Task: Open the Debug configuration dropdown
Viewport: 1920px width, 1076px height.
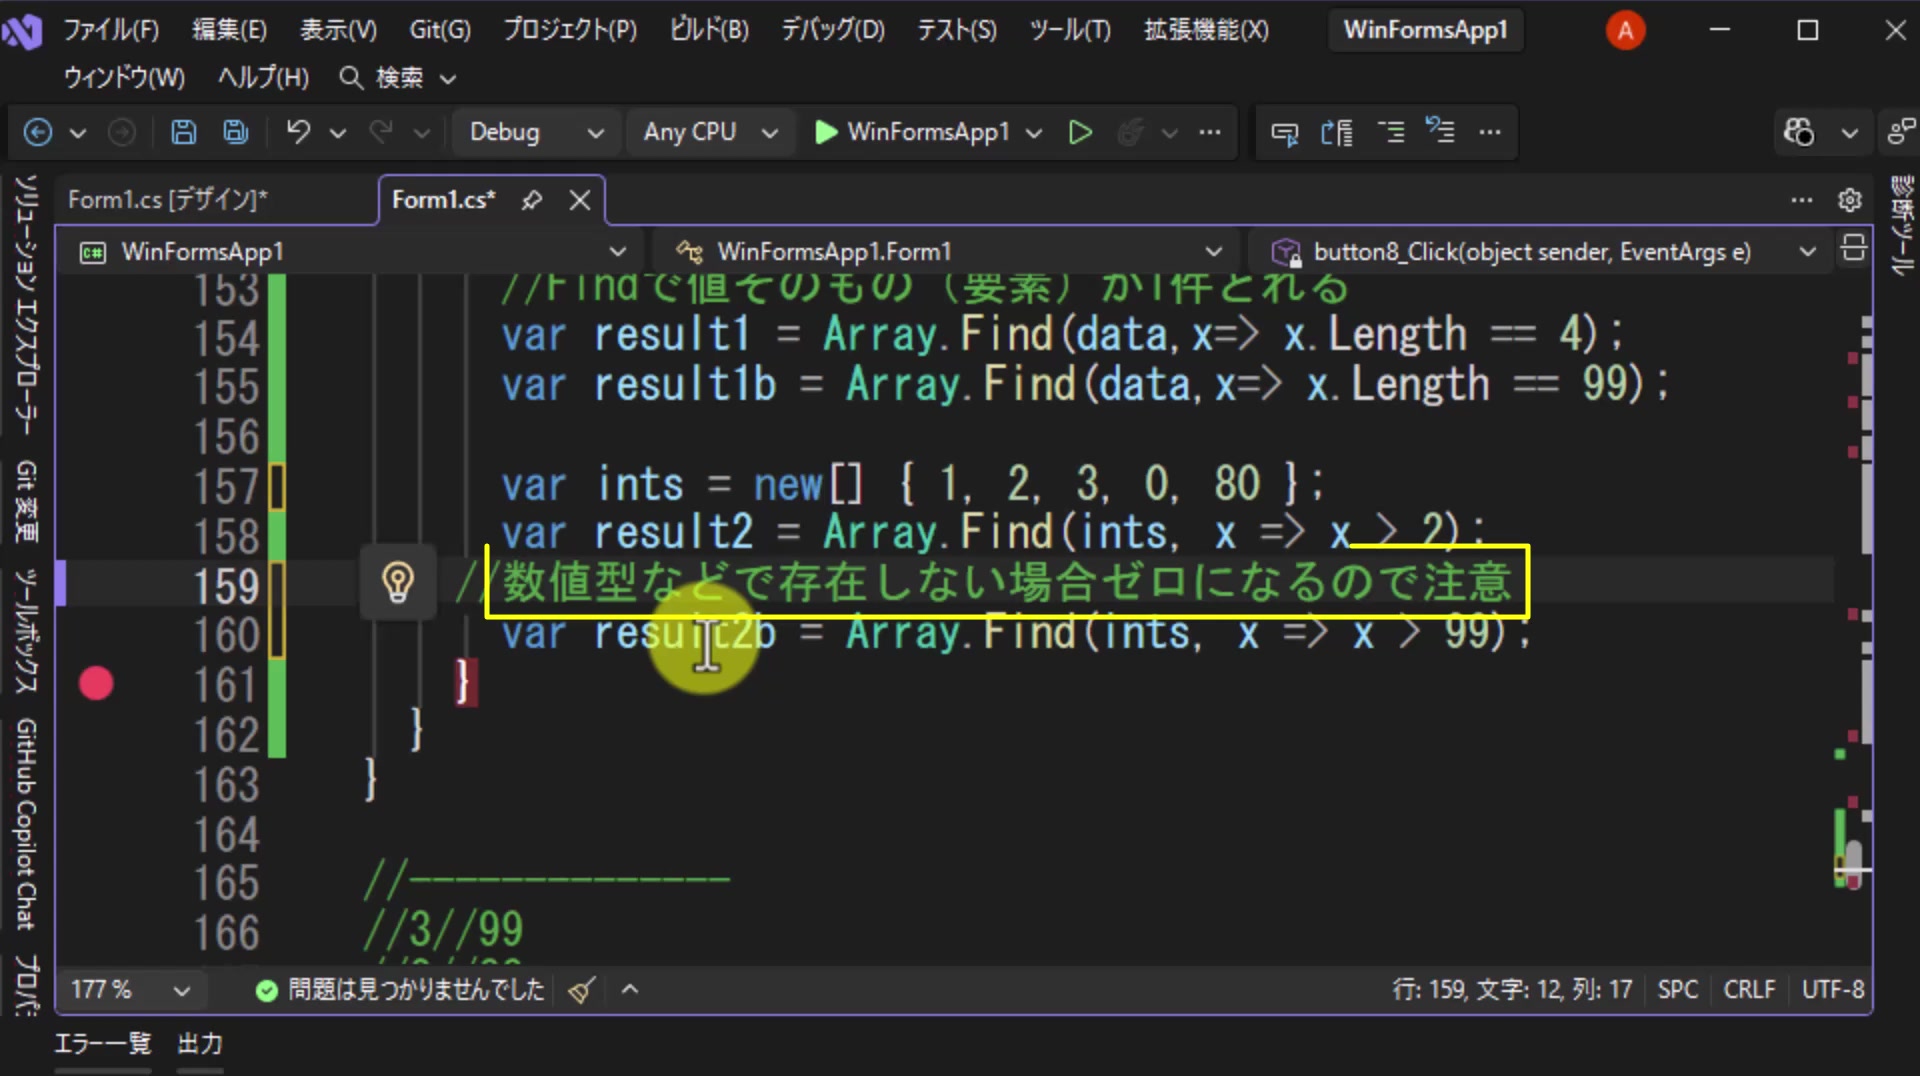Action: (535, 132)
